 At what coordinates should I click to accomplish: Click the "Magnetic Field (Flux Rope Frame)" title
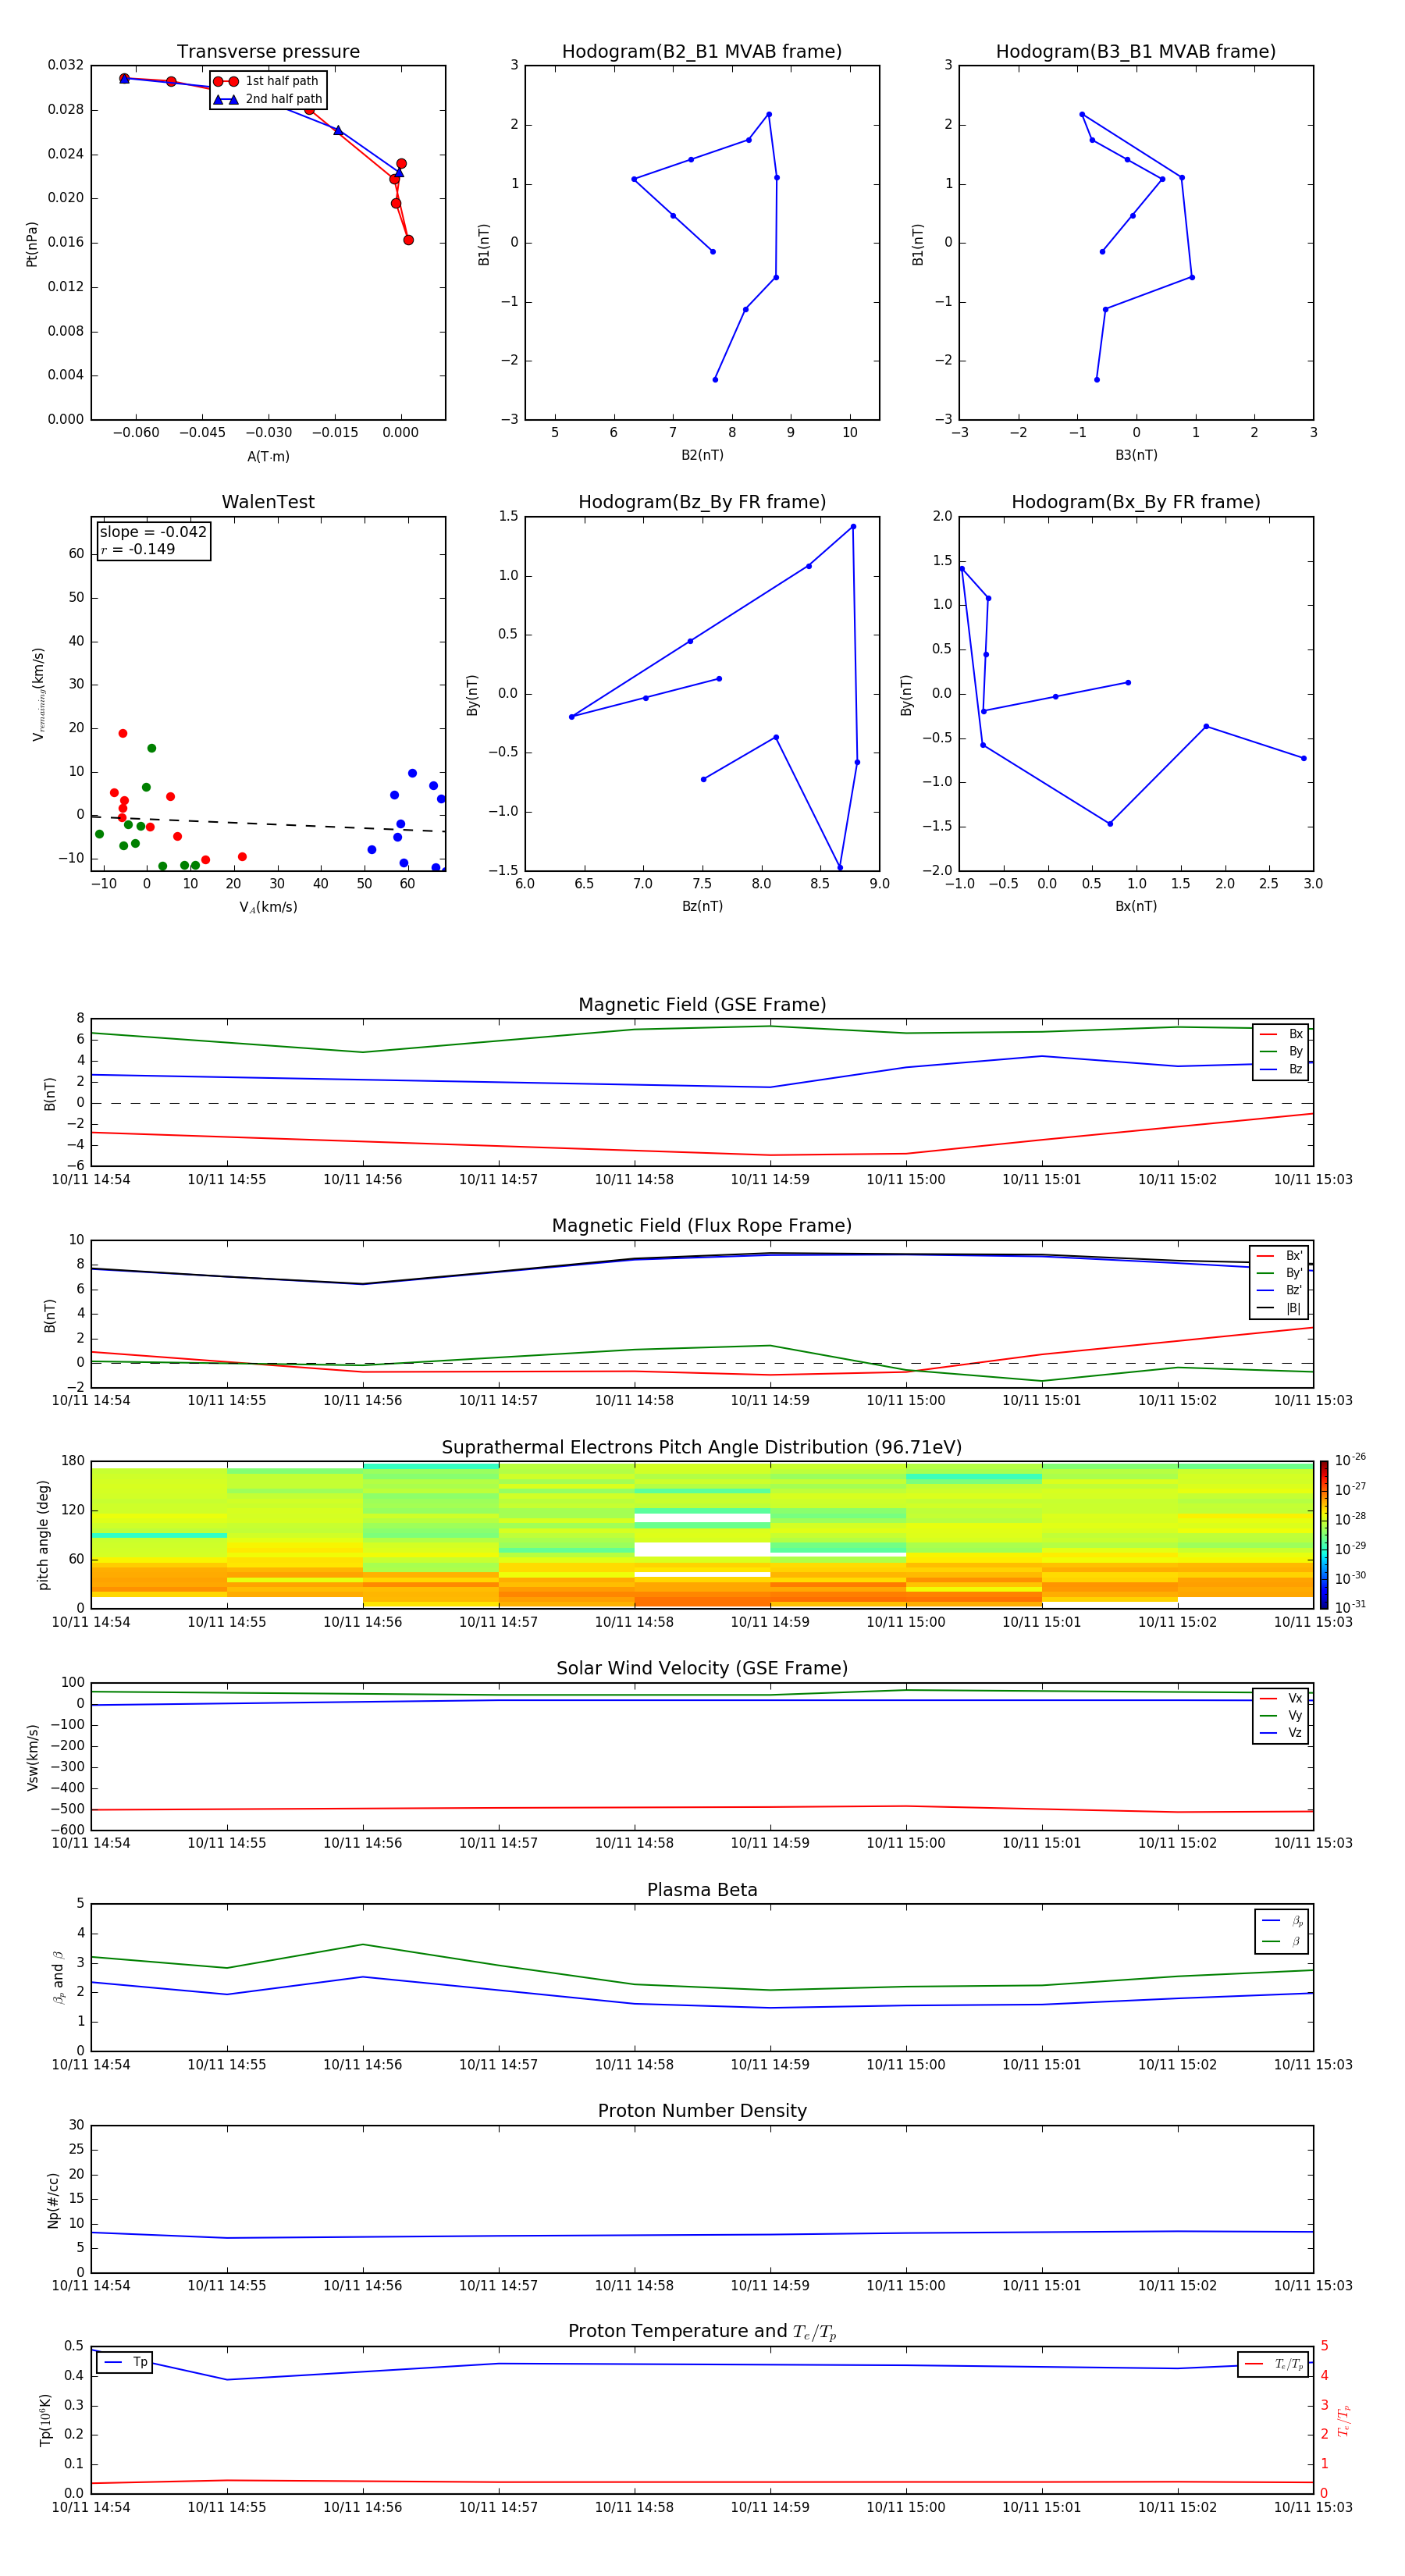702,1225
